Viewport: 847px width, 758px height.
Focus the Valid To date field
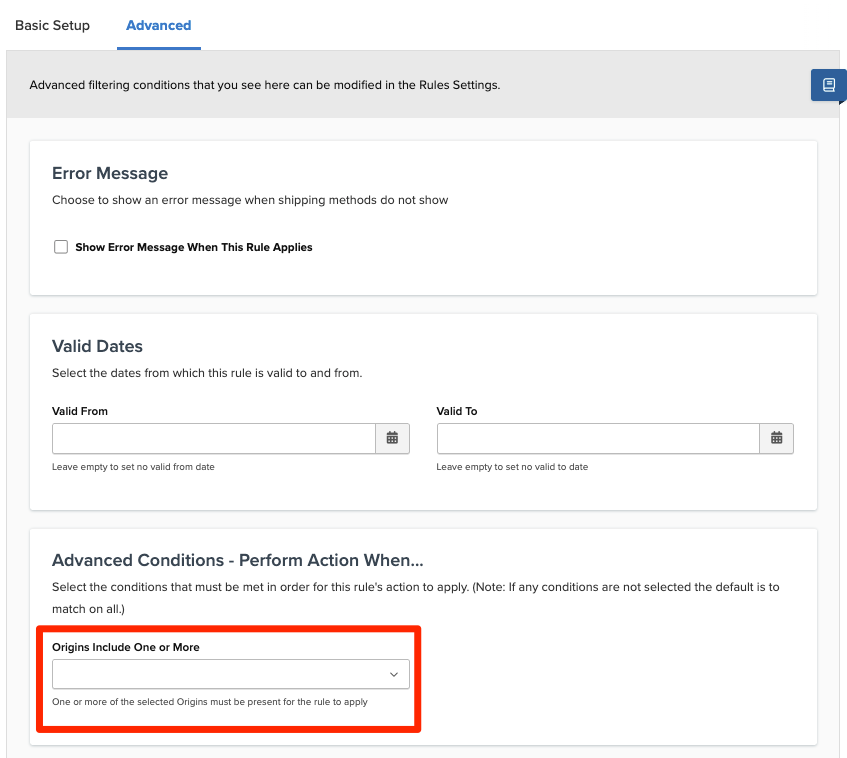(x=598, y=438)
